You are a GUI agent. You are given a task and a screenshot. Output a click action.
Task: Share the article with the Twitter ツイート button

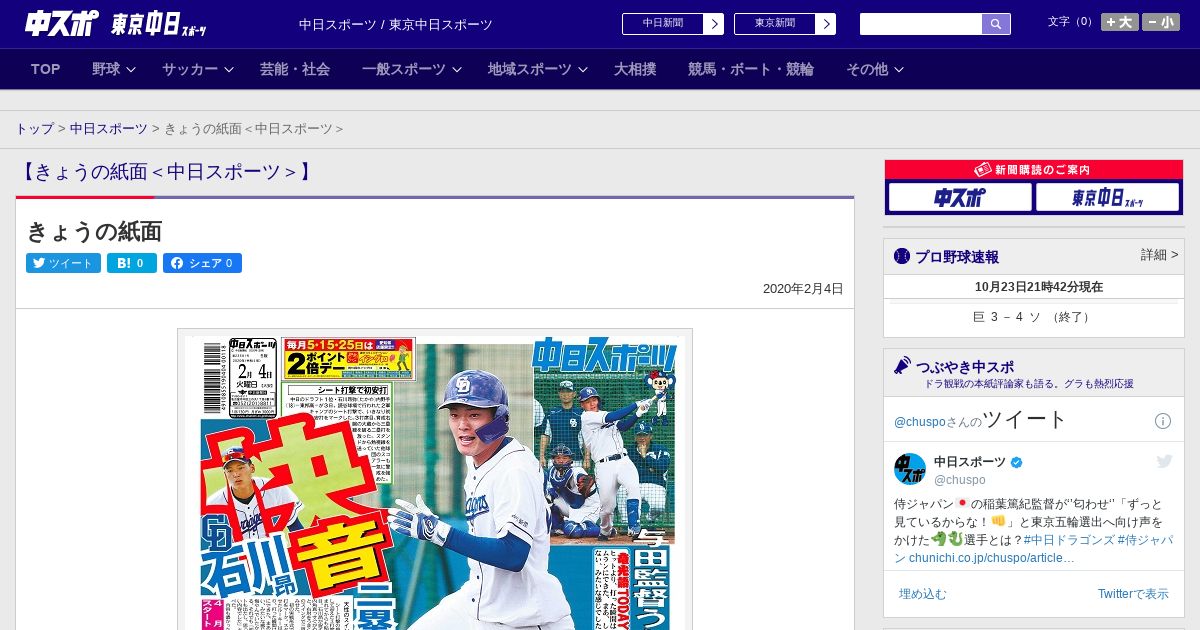point(63,263)
